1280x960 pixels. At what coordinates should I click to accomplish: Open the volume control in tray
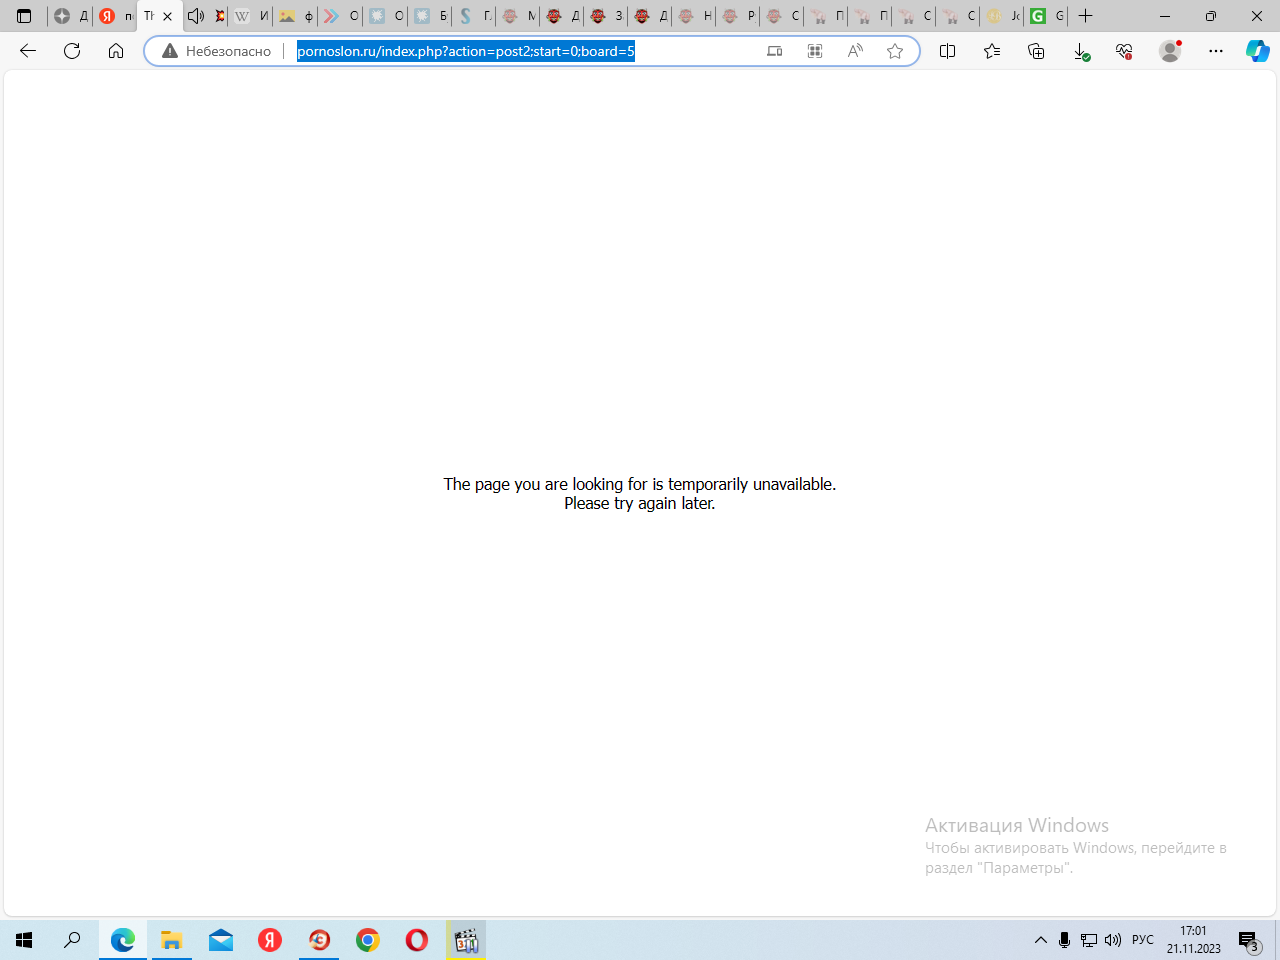(1113, 940)
